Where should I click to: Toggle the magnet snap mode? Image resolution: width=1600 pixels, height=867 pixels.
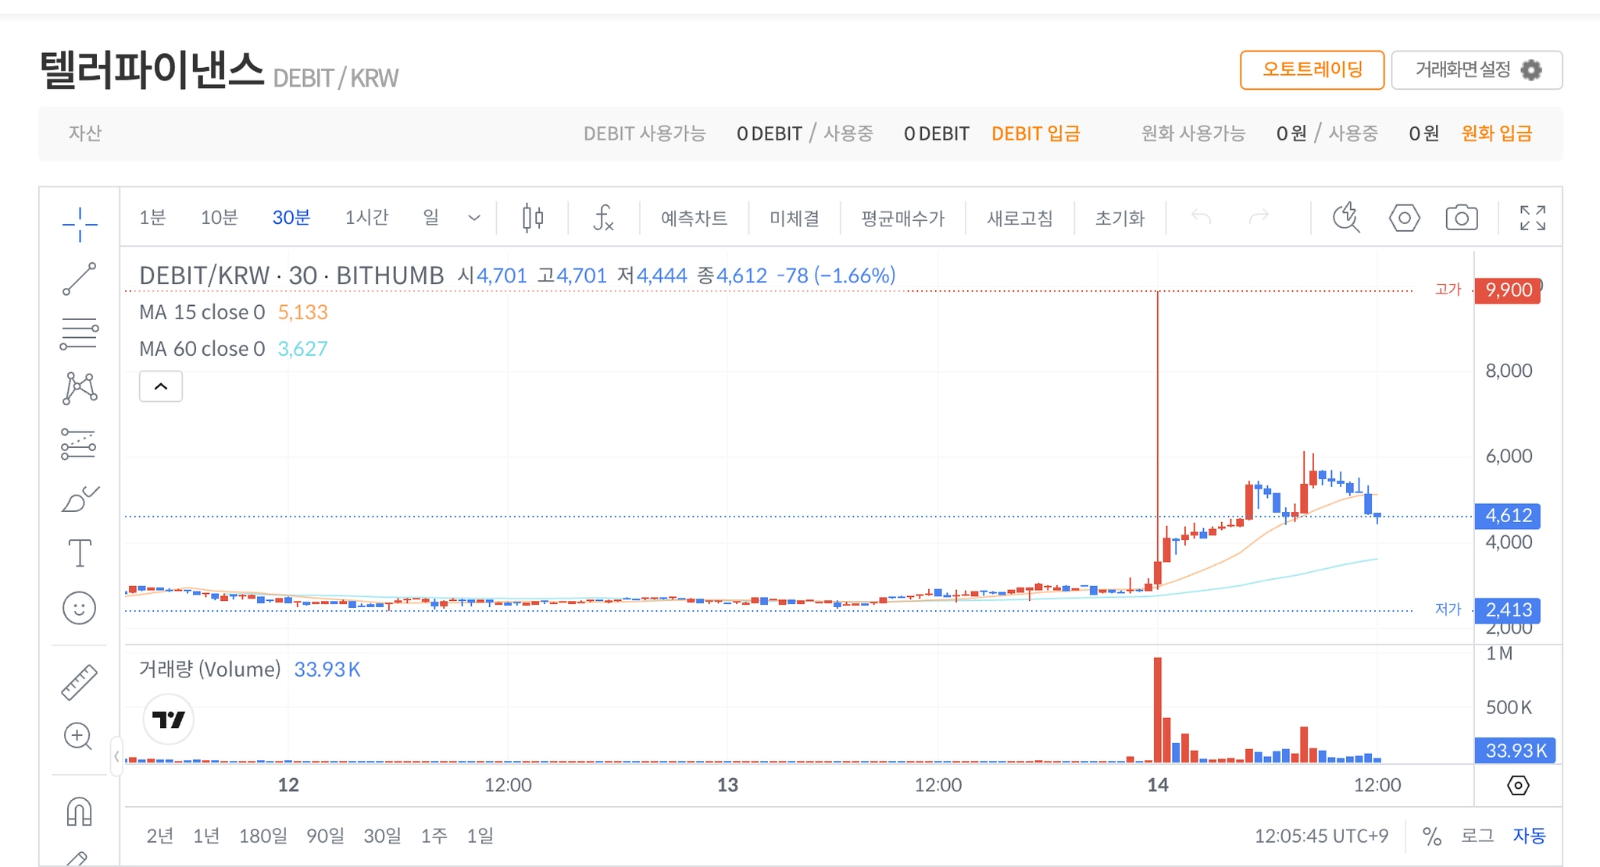pyautogui.click(x=79, y=811)
